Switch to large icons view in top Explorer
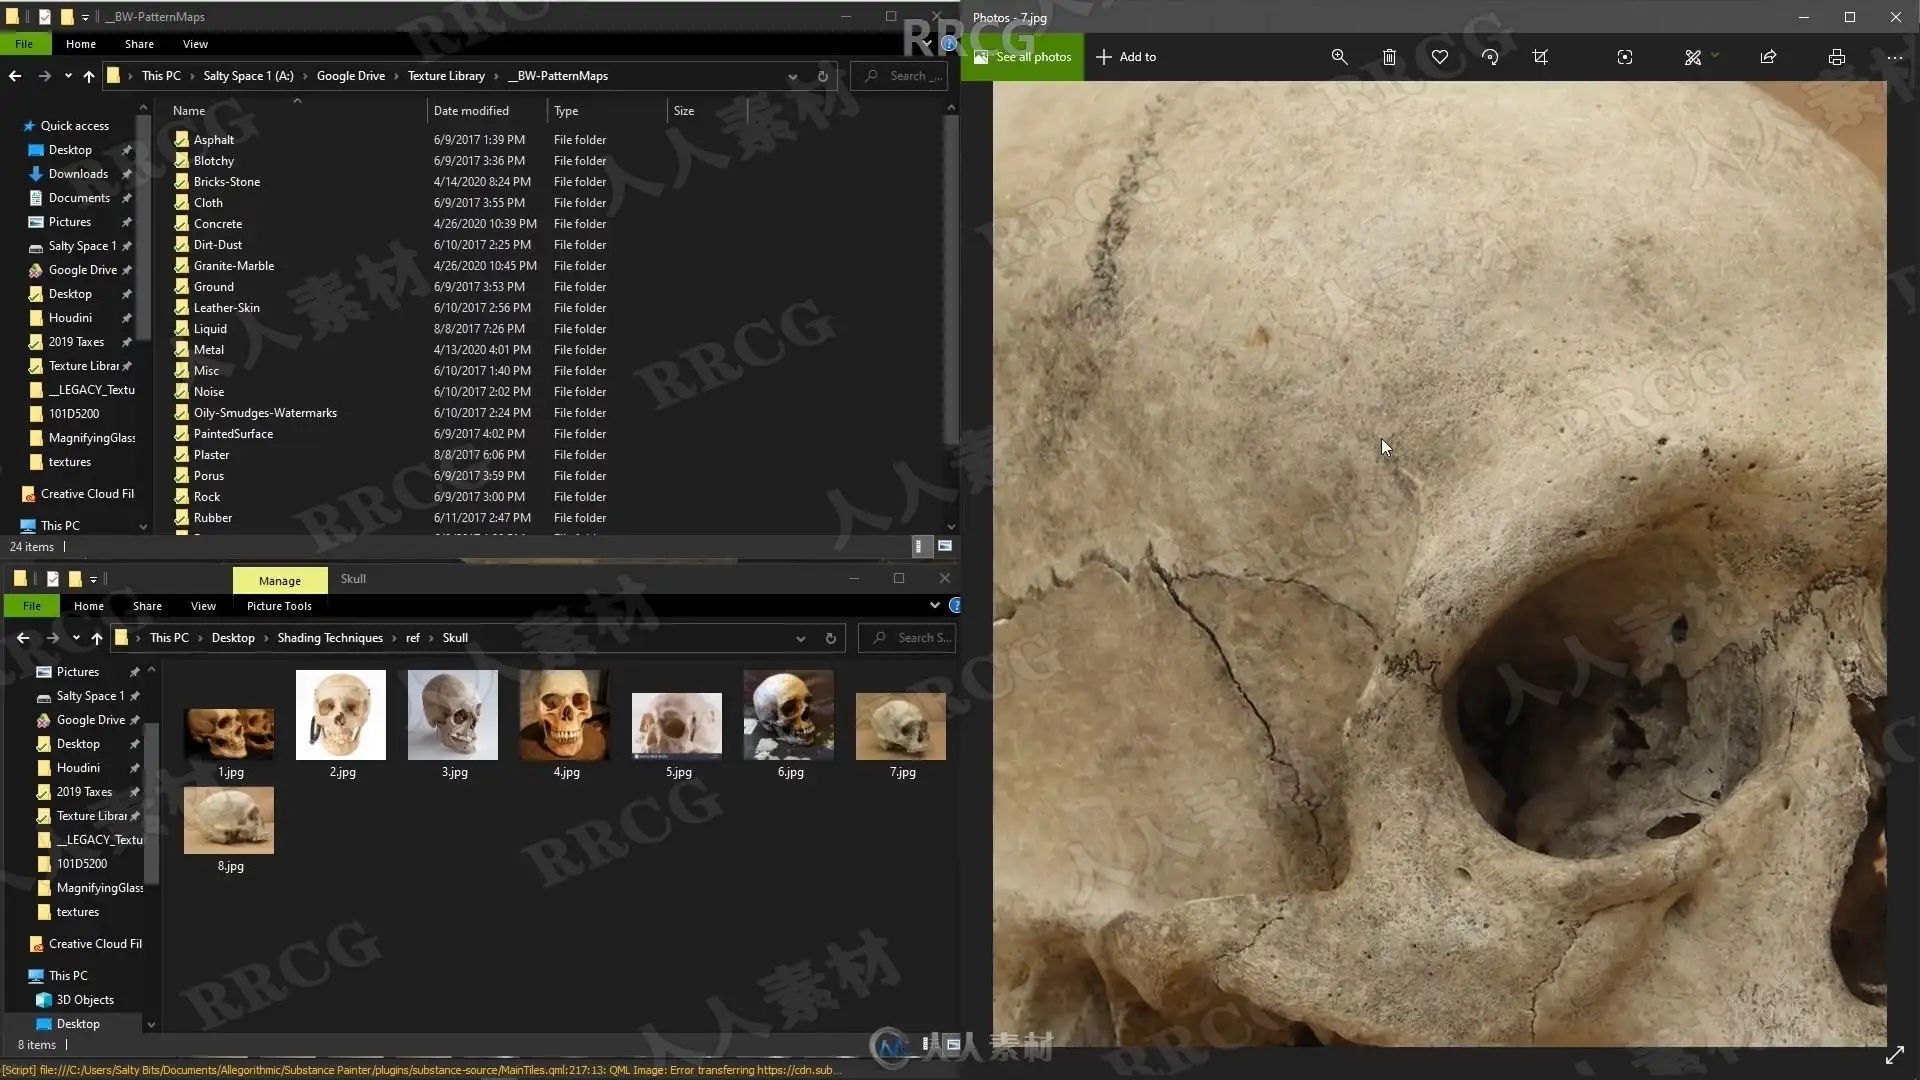Viewport: 1920px width, 1080px height. 944,546
